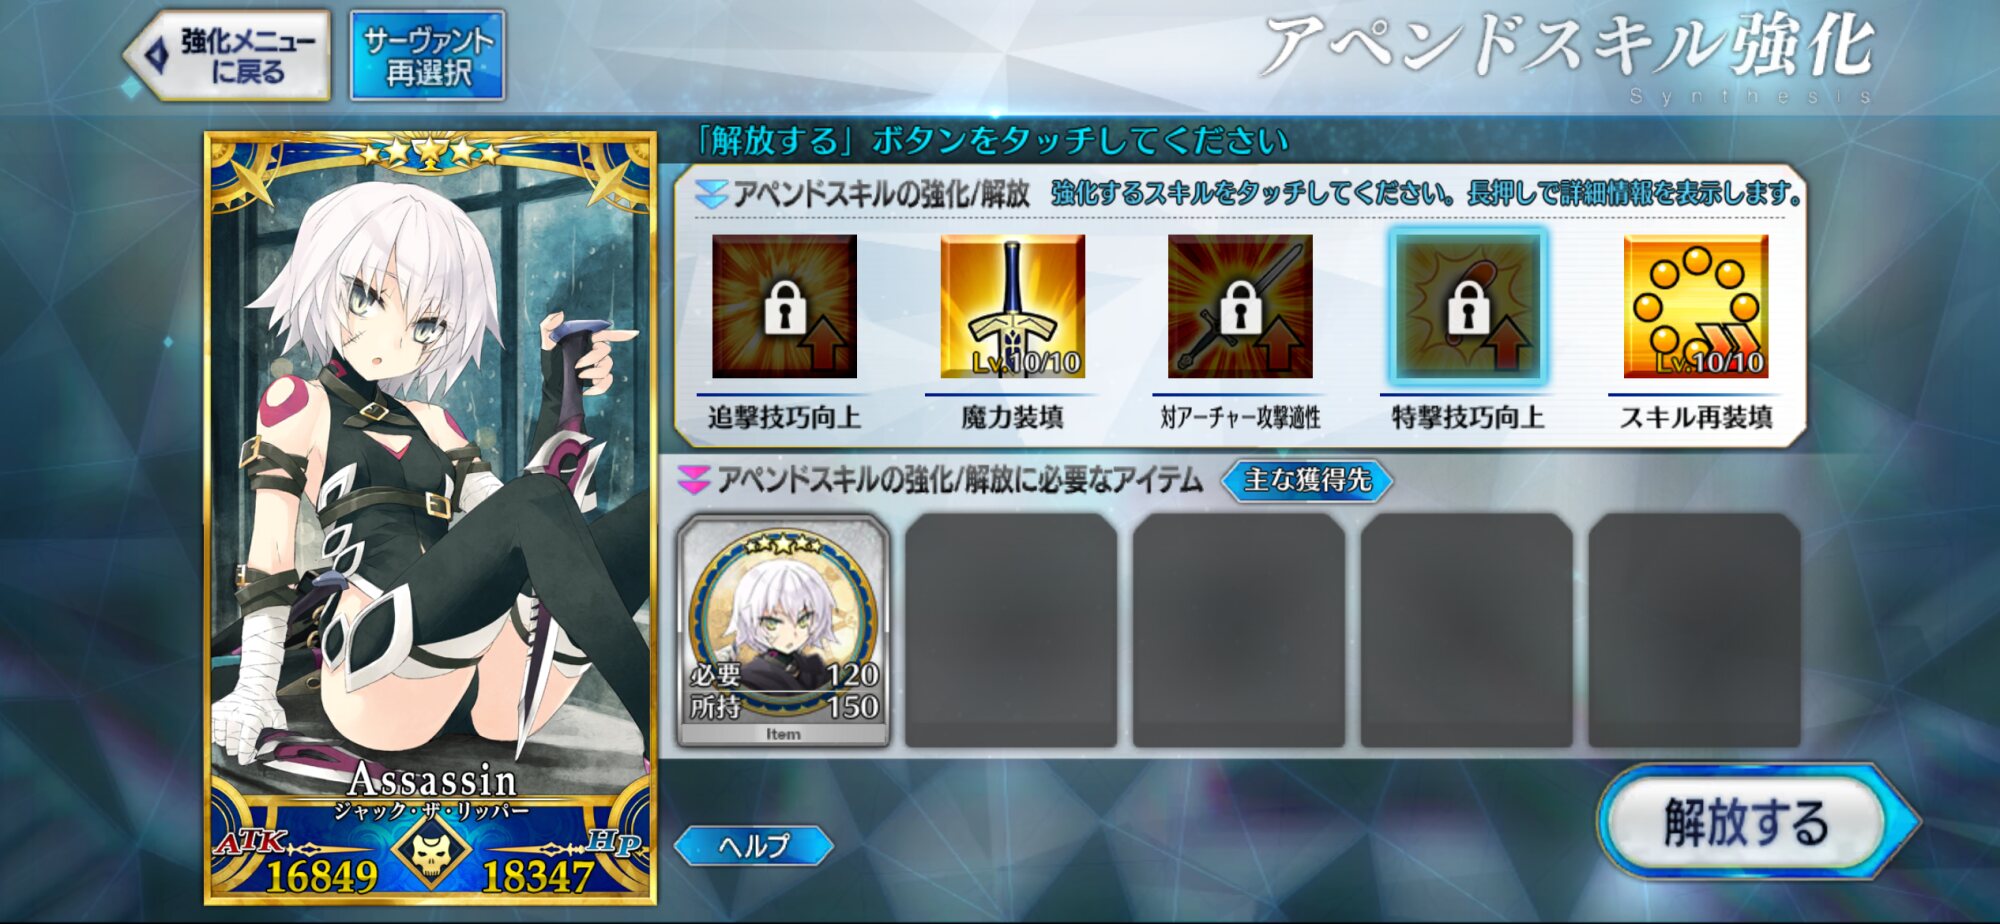2000x924 pixels.
Task: Click the Jack the Ripper servant card
Action: click(430, 518)
